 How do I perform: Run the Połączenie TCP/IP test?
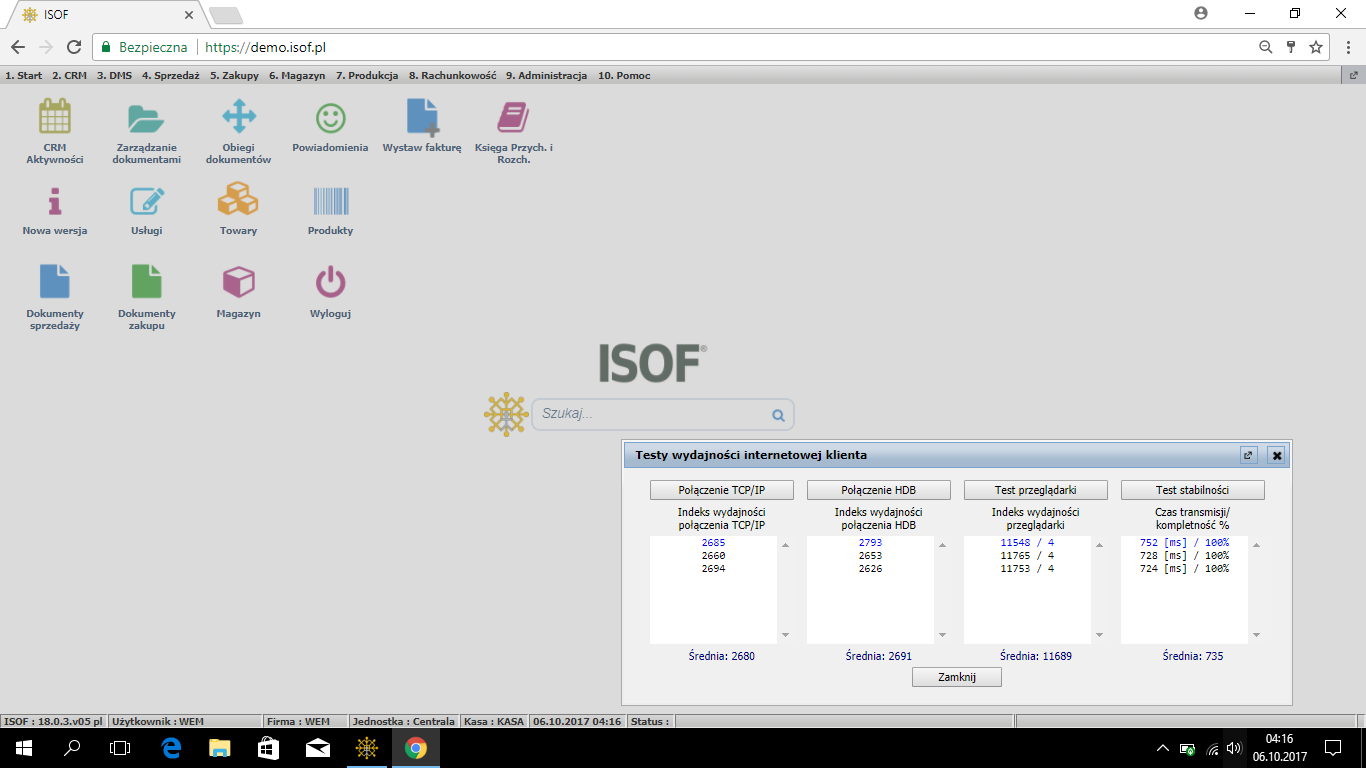click(x=722, y=490)
